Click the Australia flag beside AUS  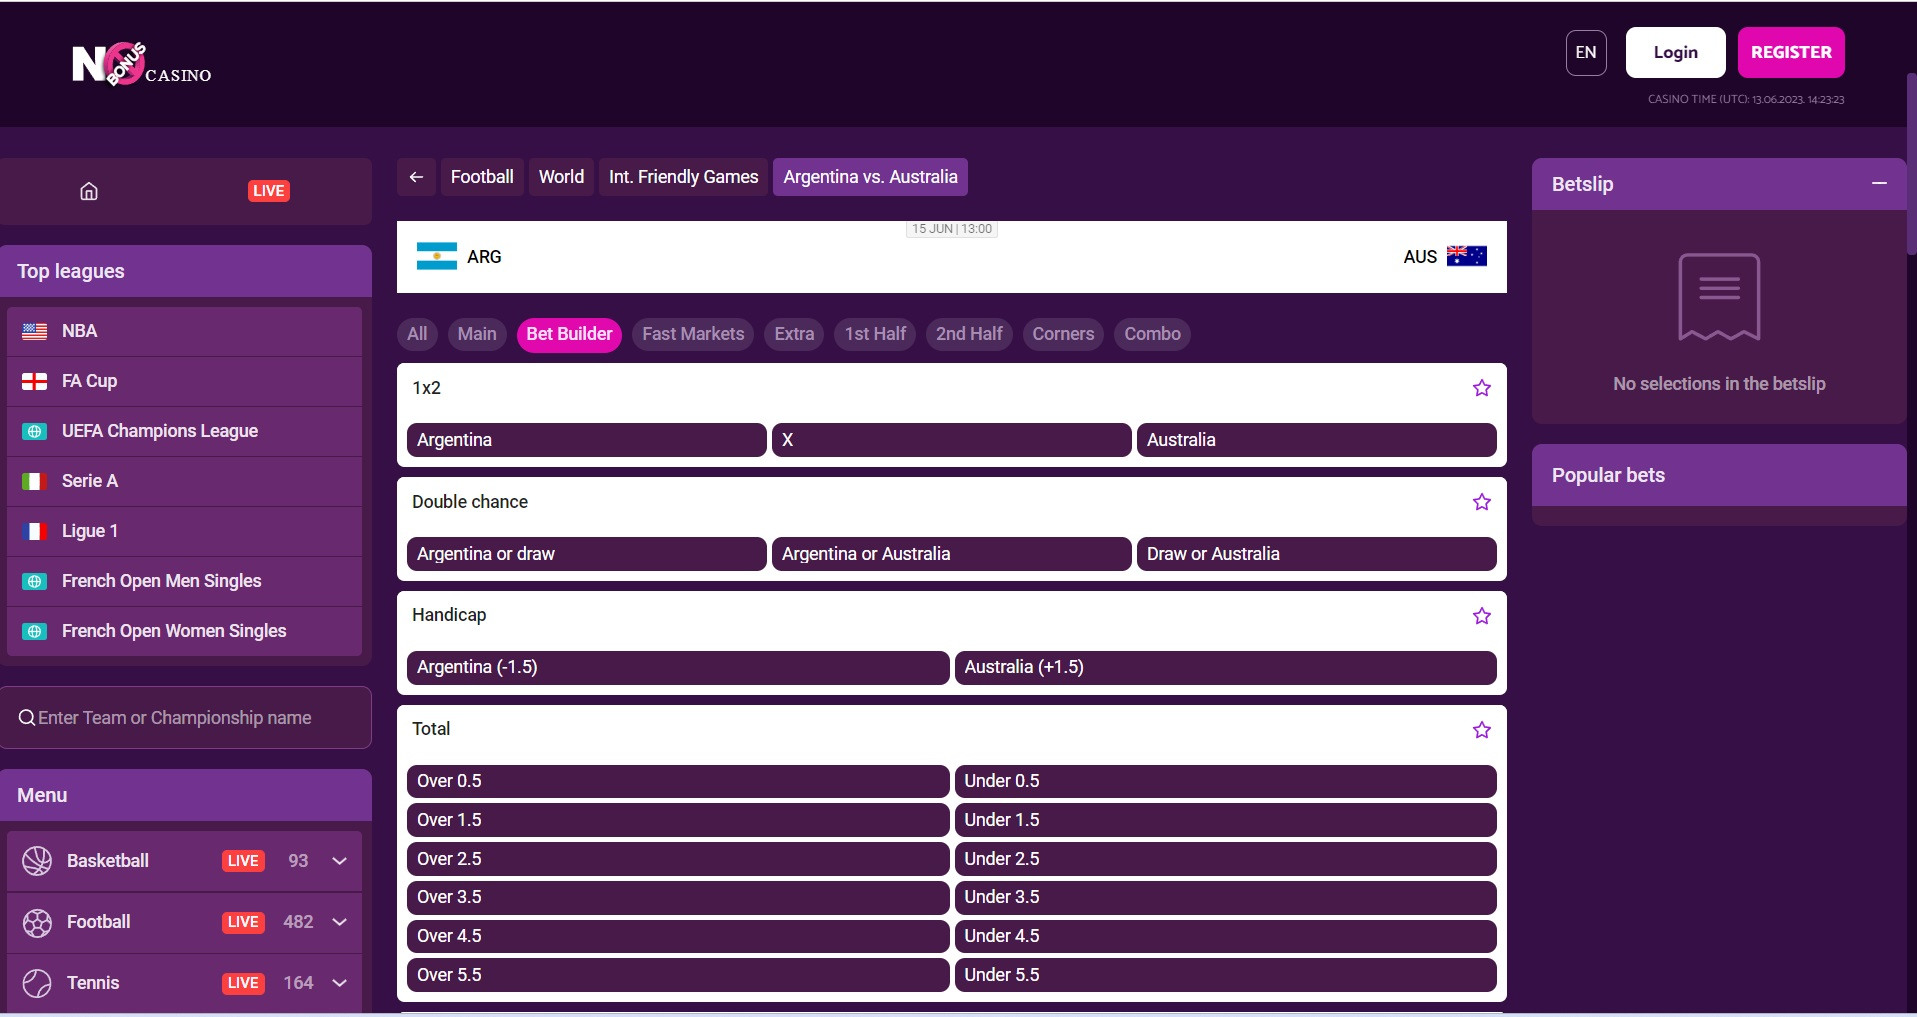point(1468,256)
